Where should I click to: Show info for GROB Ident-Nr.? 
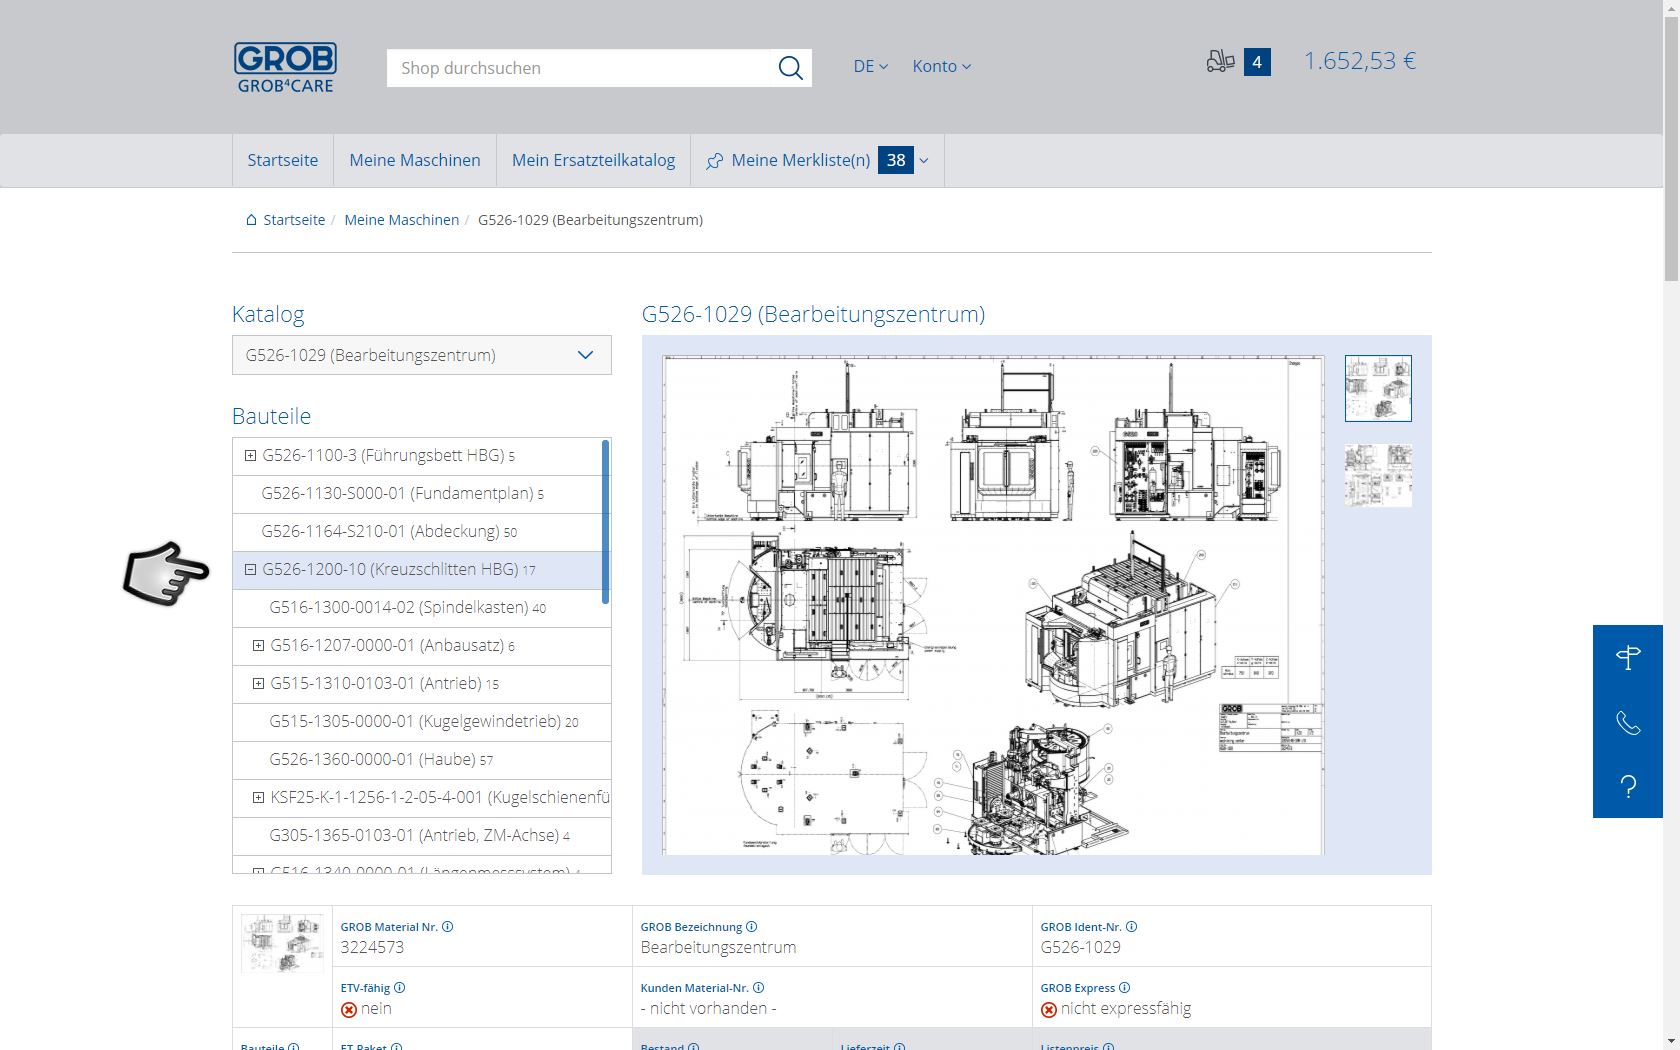coord(1131,927)
